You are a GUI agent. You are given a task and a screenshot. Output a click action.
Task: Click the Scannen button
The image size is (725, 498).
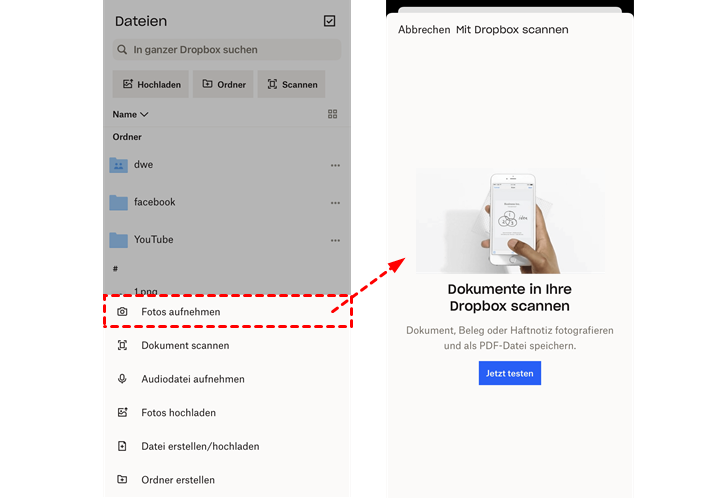click(x=291, y=84)
